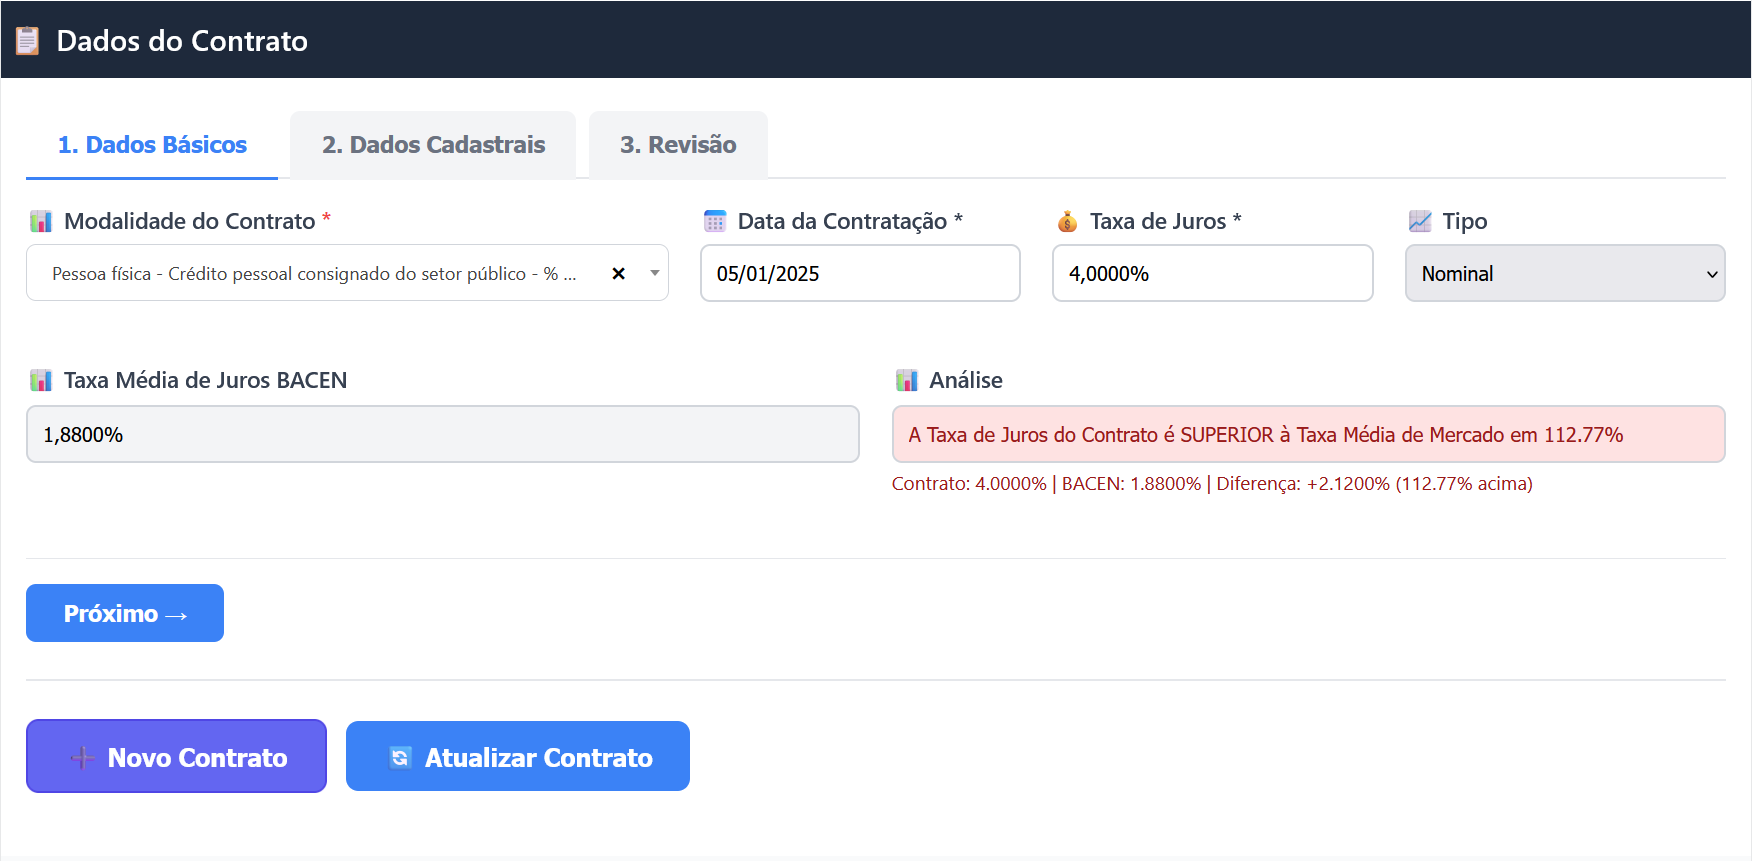Click the selected Pessoa física modalidade text
This screenshot has height=861, width=1752.
click(314, 274)
